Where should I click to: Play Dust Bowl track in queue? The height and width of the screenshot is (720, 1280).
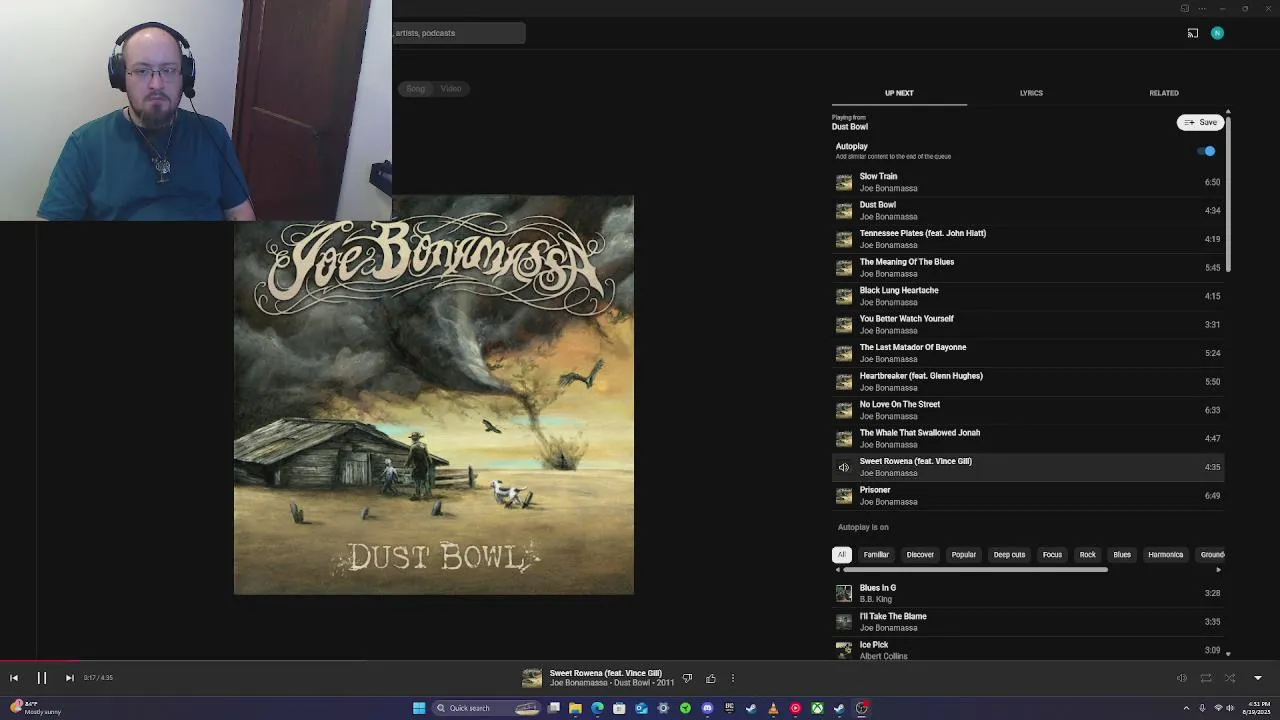click(1028, 210)
